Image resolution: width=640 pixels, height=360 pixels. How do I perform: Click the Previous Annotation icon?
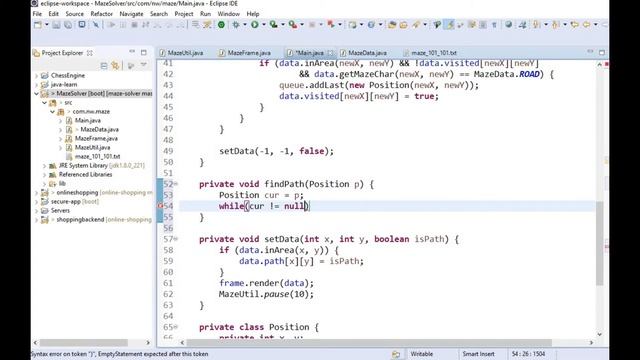[x=556, y=25]
